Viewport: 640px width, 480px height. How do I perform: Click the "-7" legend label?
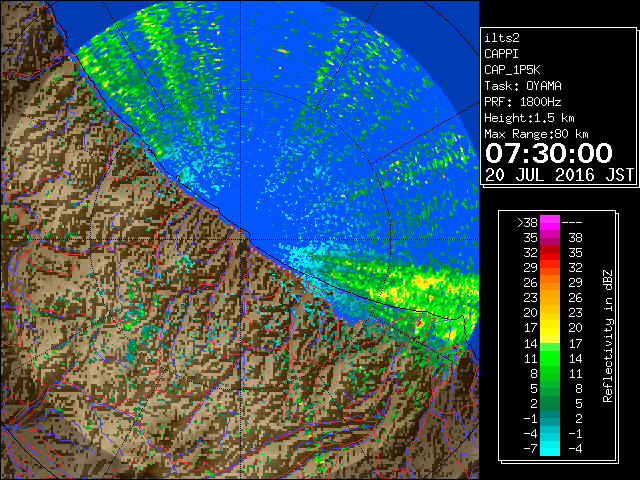[x=530, y=449]
